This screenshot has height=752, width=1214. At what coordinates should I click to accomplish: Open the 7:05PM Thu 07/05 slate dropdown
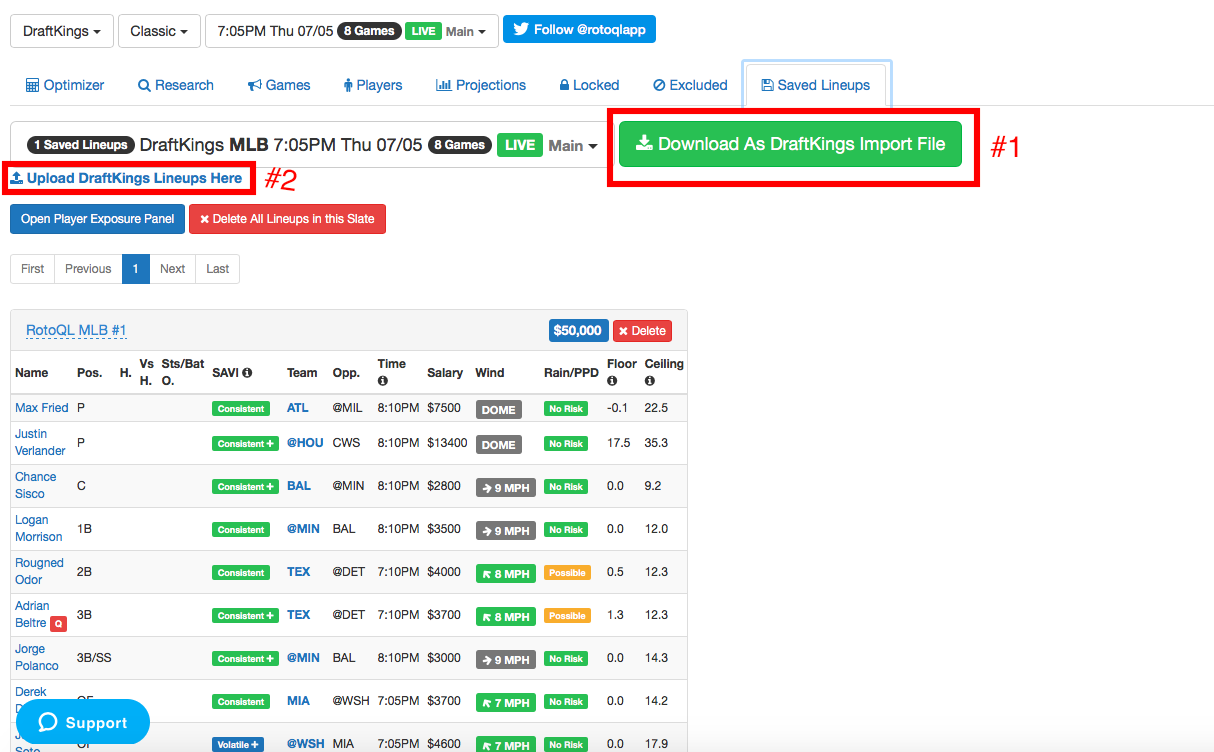point(350,31)
